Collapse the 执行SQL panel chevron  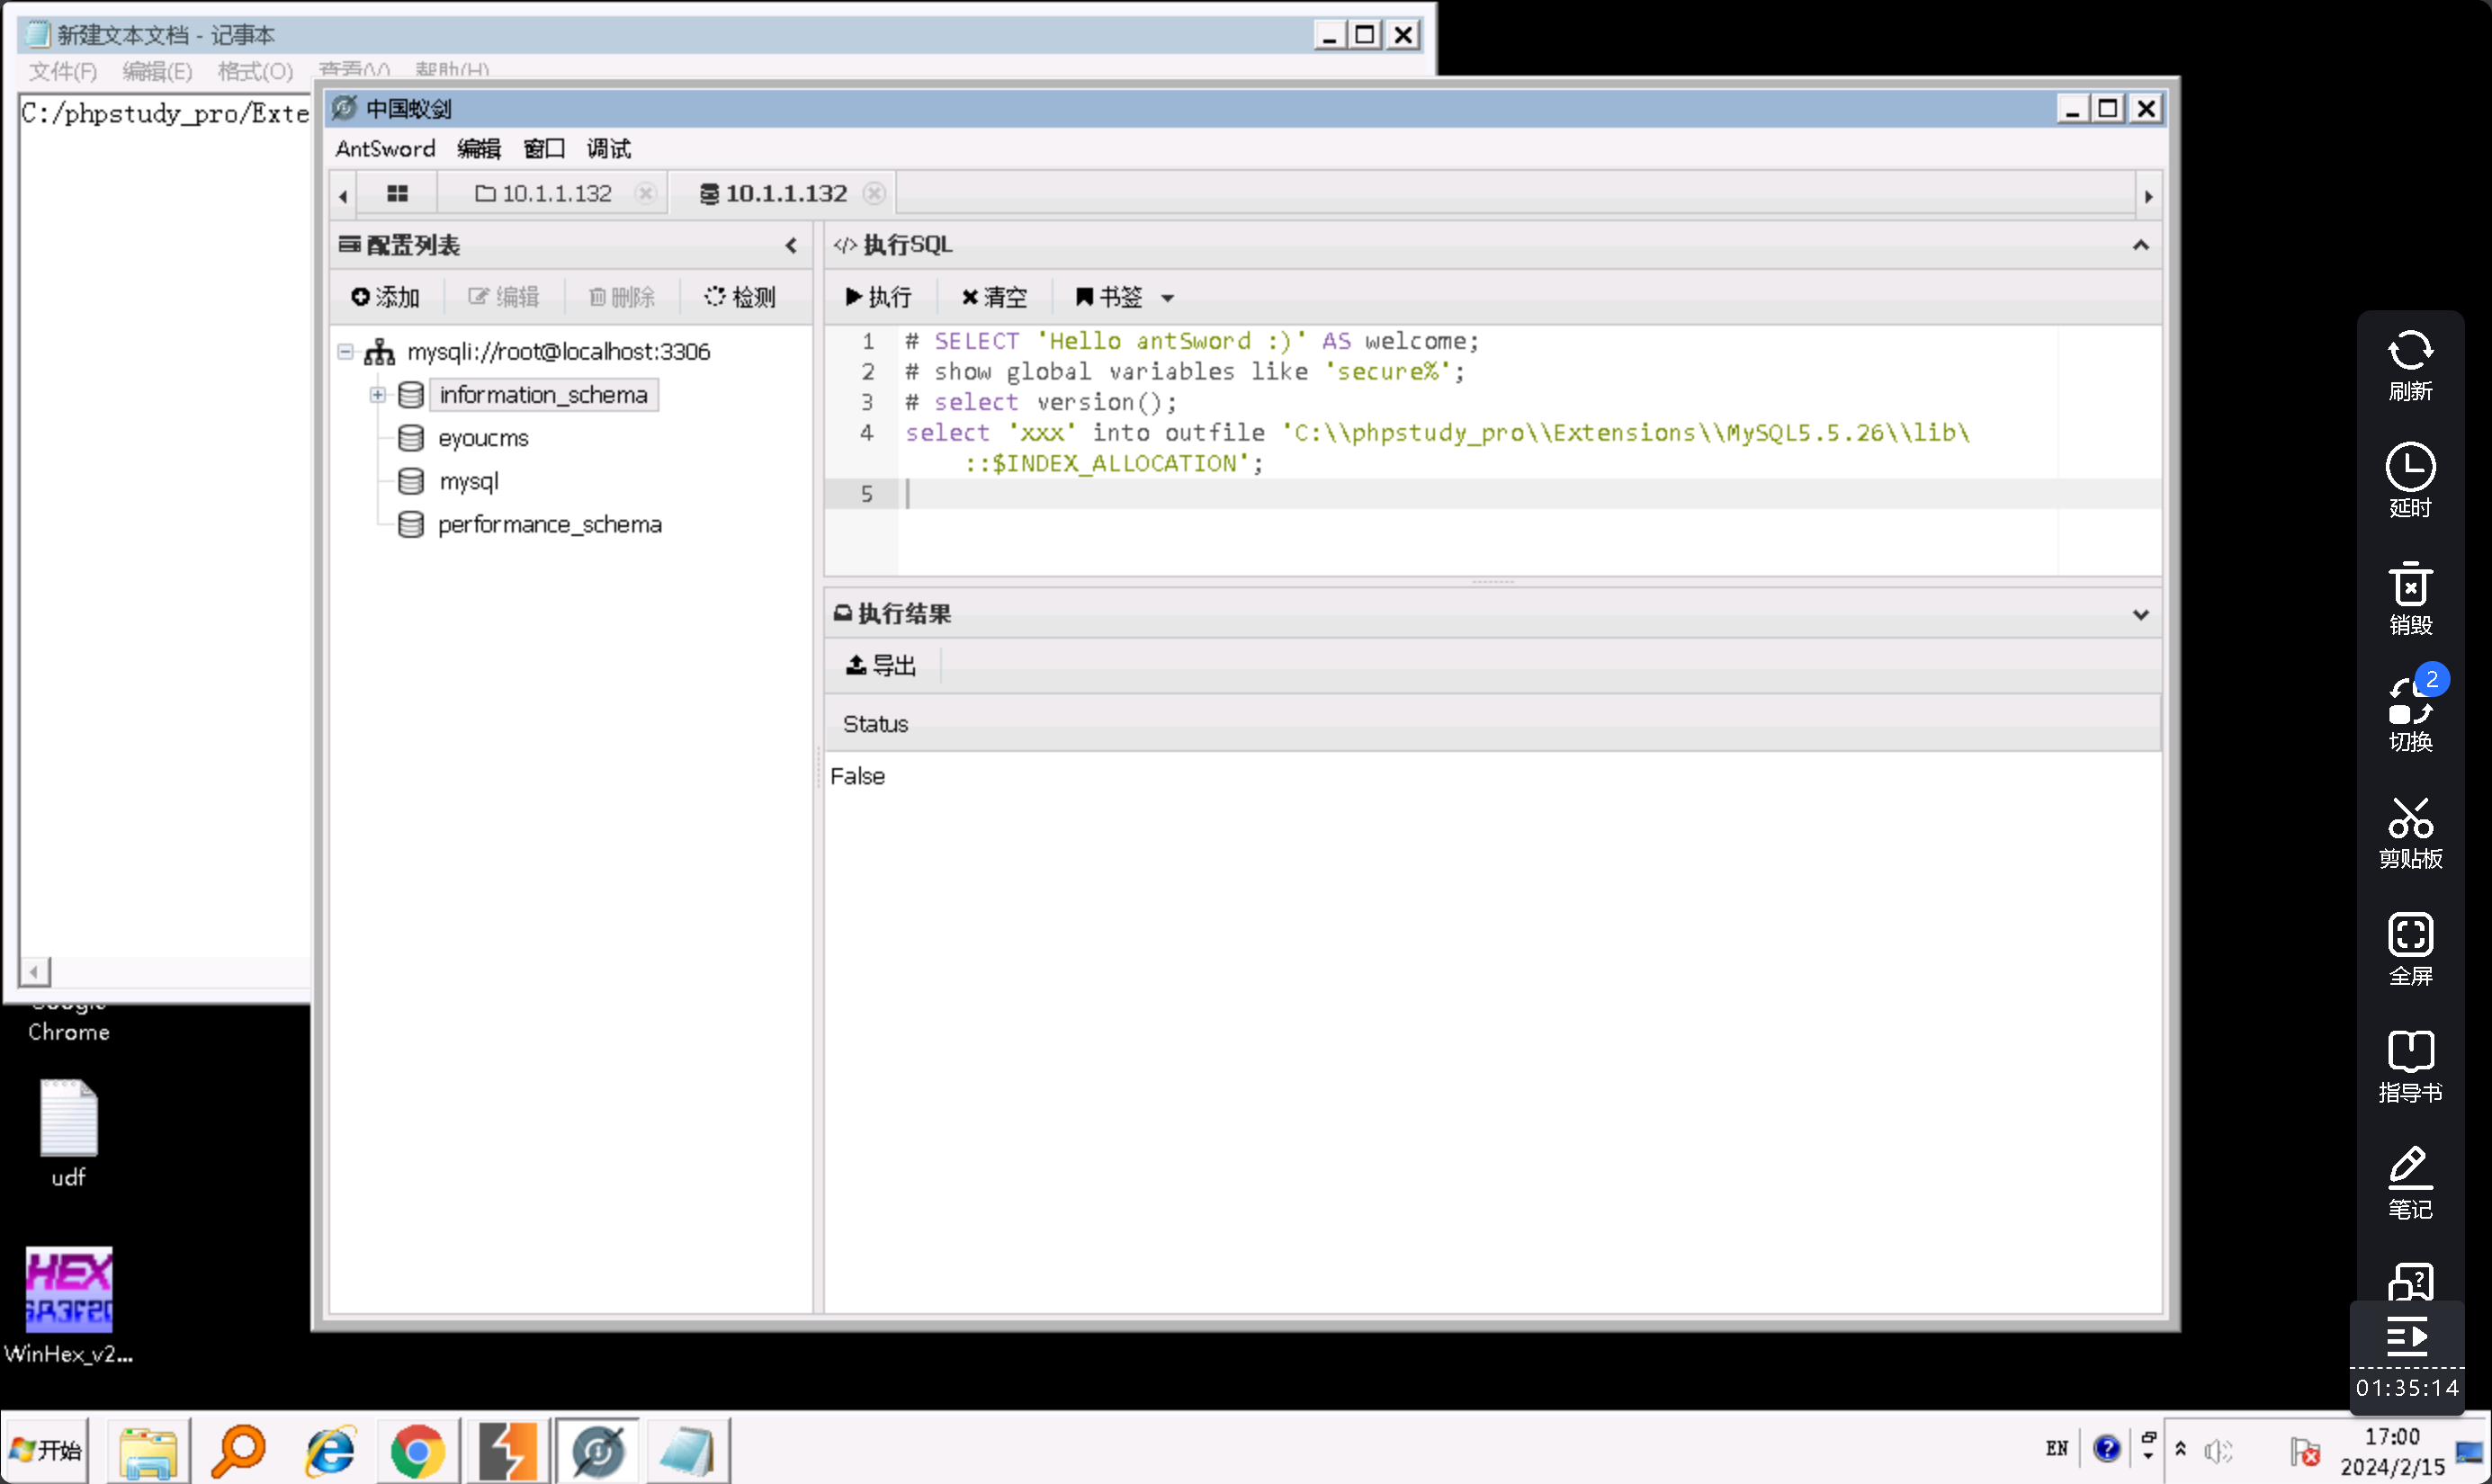point(2140,246)
